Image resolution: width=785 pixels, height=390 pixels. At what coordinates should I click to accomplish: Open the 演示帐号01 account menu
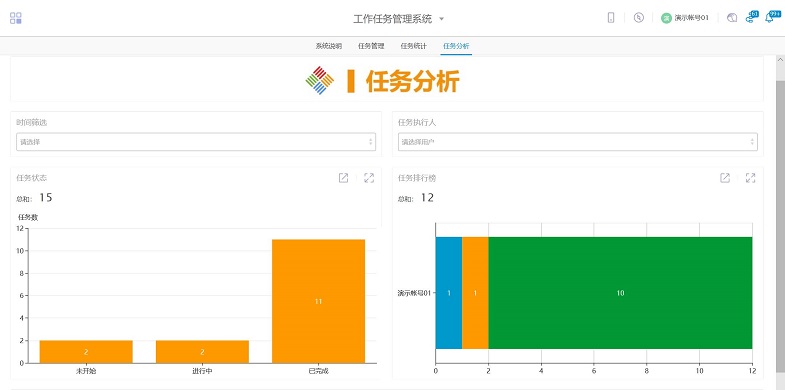pyautogui.click(x=685, y=18)
